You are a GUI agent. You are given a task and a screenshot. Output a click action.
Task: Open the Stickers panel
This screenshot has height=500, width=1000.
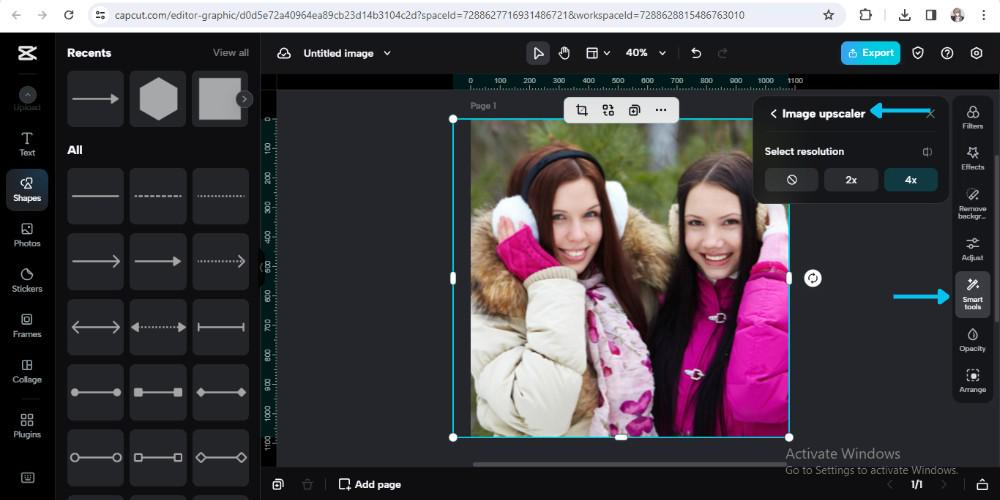pos(27,280)
